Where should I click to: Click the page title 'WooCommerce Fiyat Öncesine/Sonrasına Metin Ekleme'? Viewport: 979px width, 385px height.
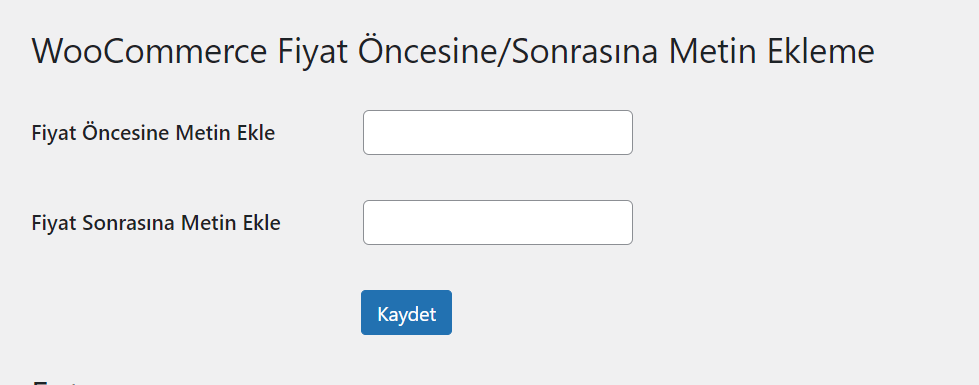point(453,51)
